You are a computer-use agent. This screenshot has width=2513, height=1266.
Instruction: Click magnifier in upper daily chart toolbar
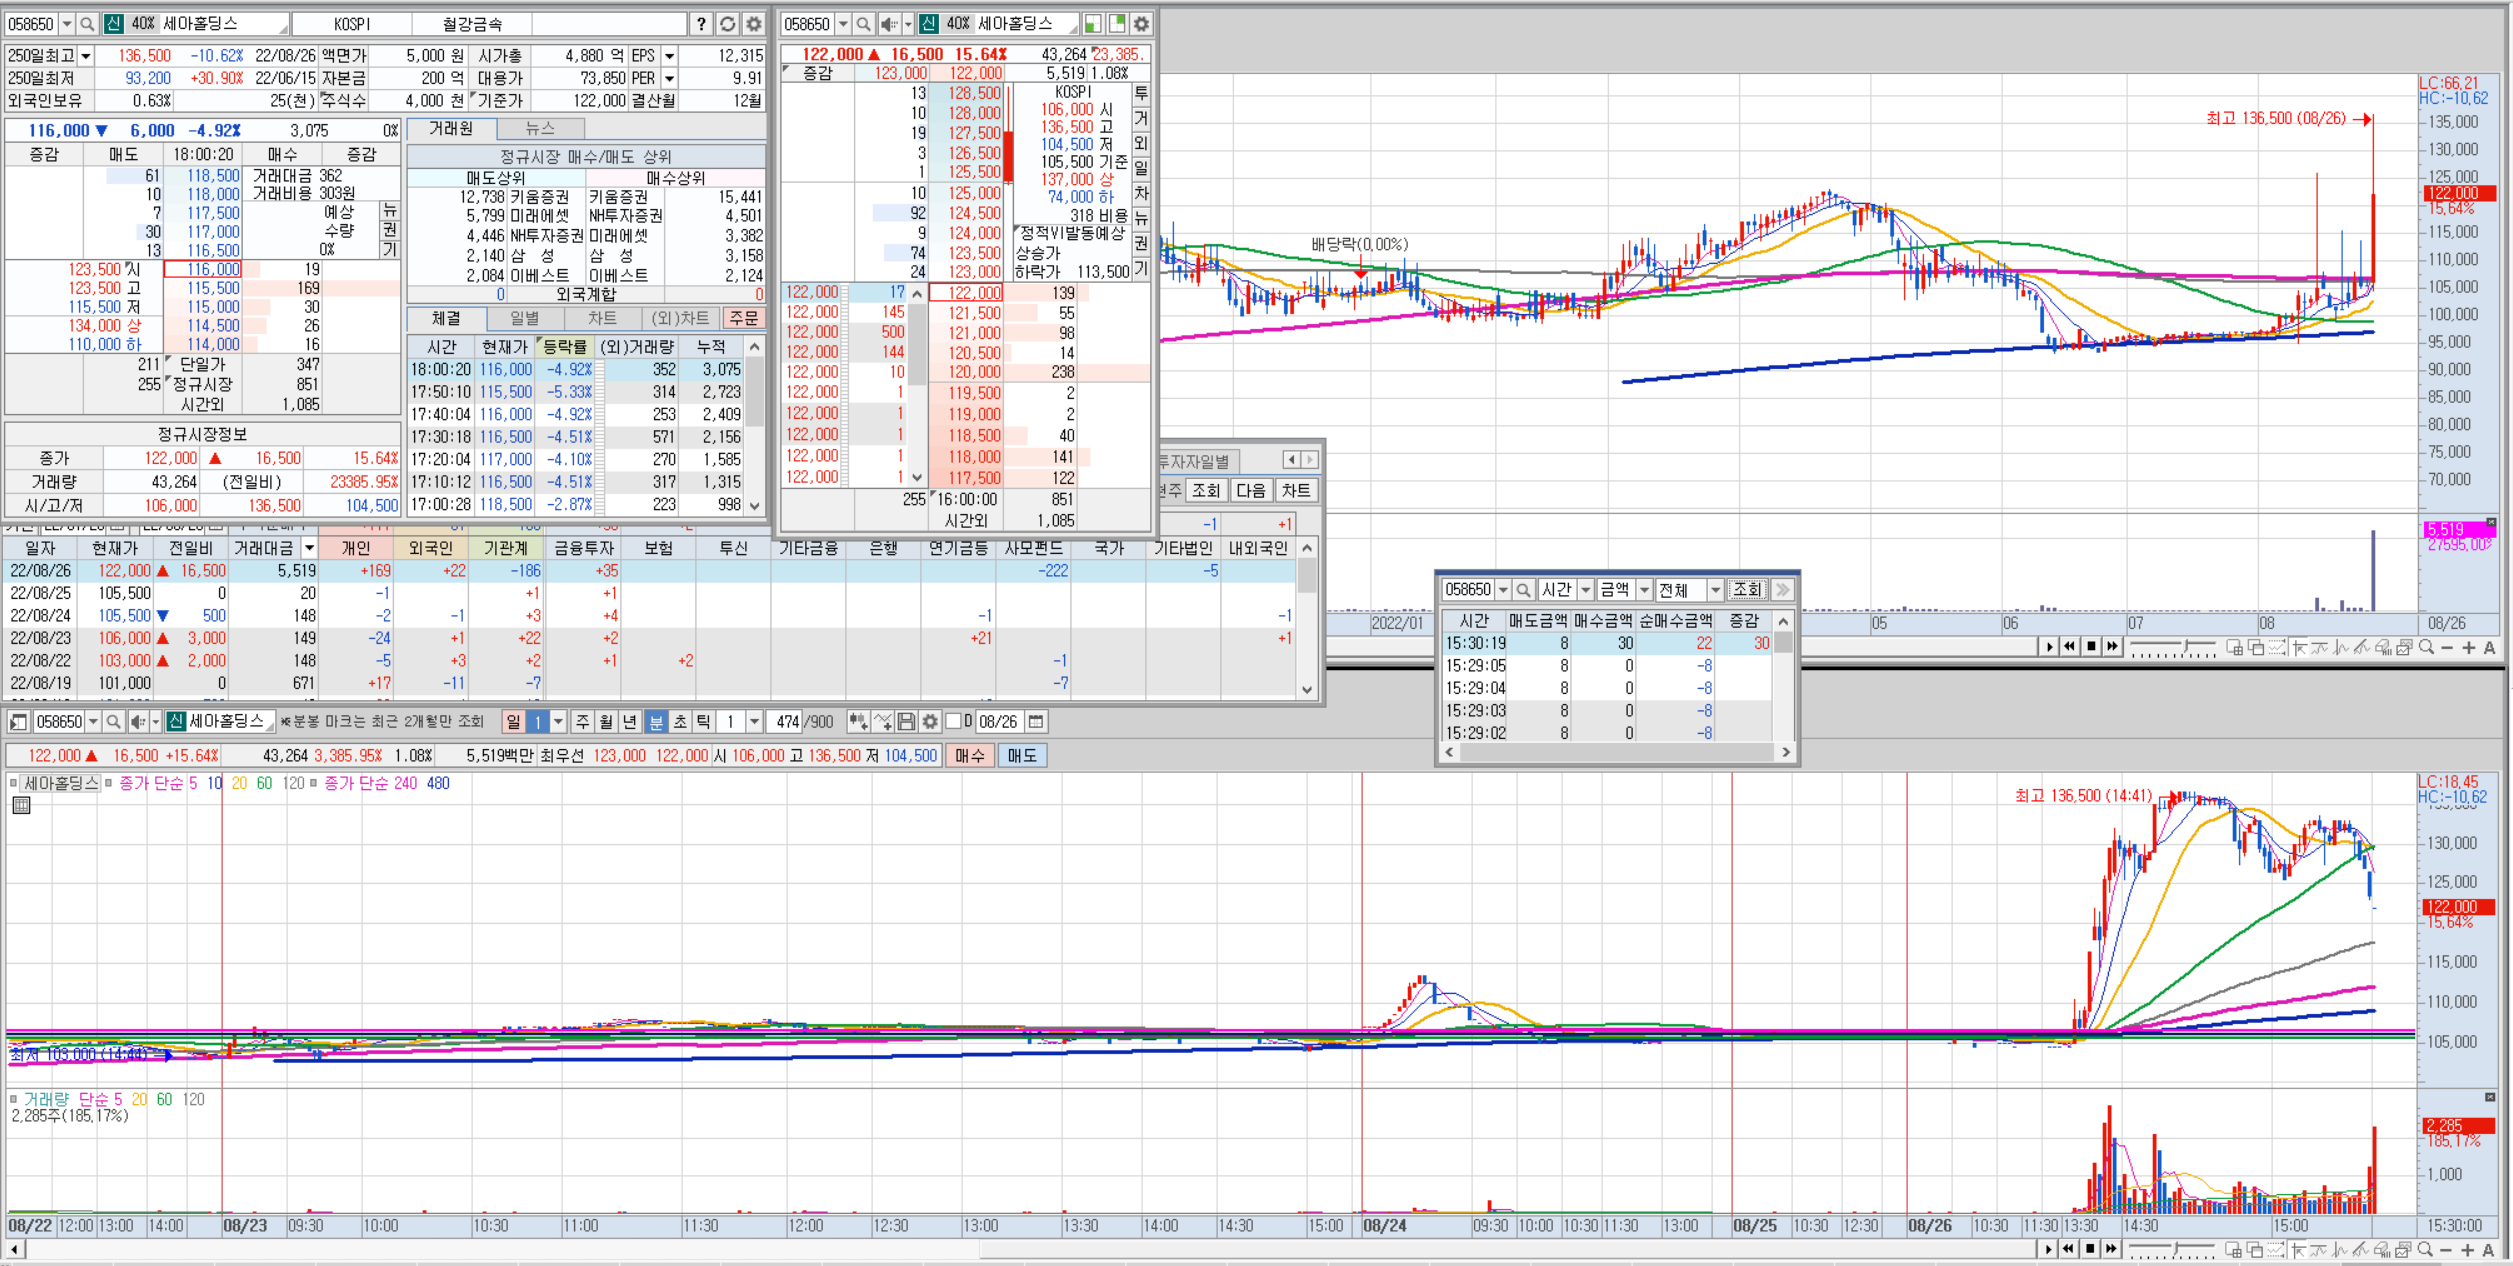(2425, 648)
